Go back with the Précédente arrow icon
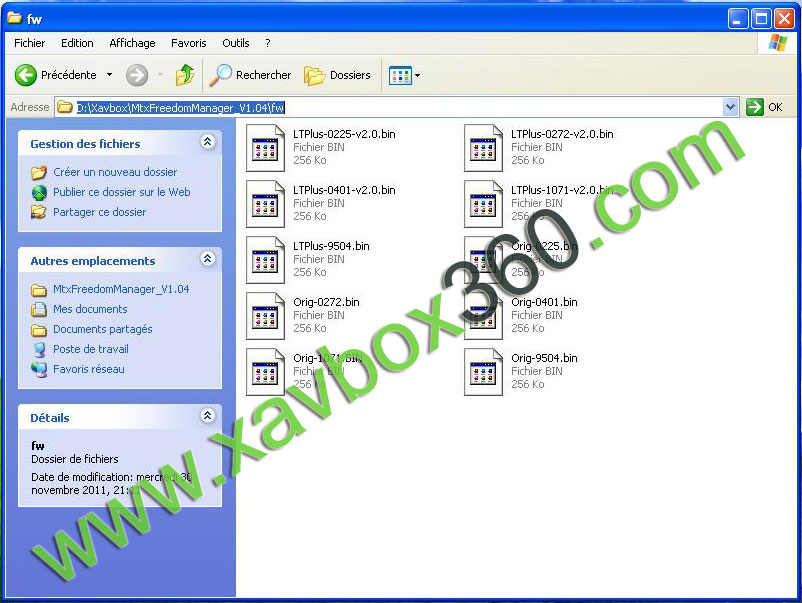The height and width of the screenshot is (603, 802). click(26, 75)
